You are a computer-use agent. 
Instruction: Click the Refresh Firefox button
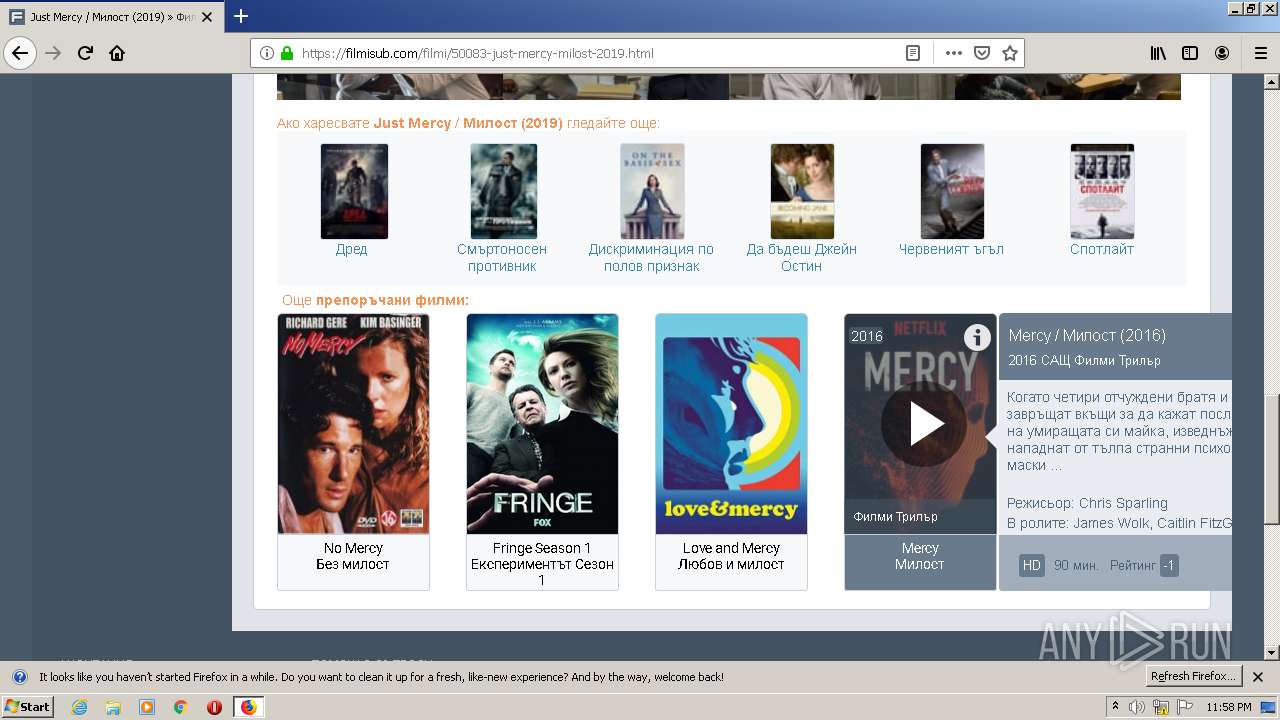click(x=1193, y=676)
